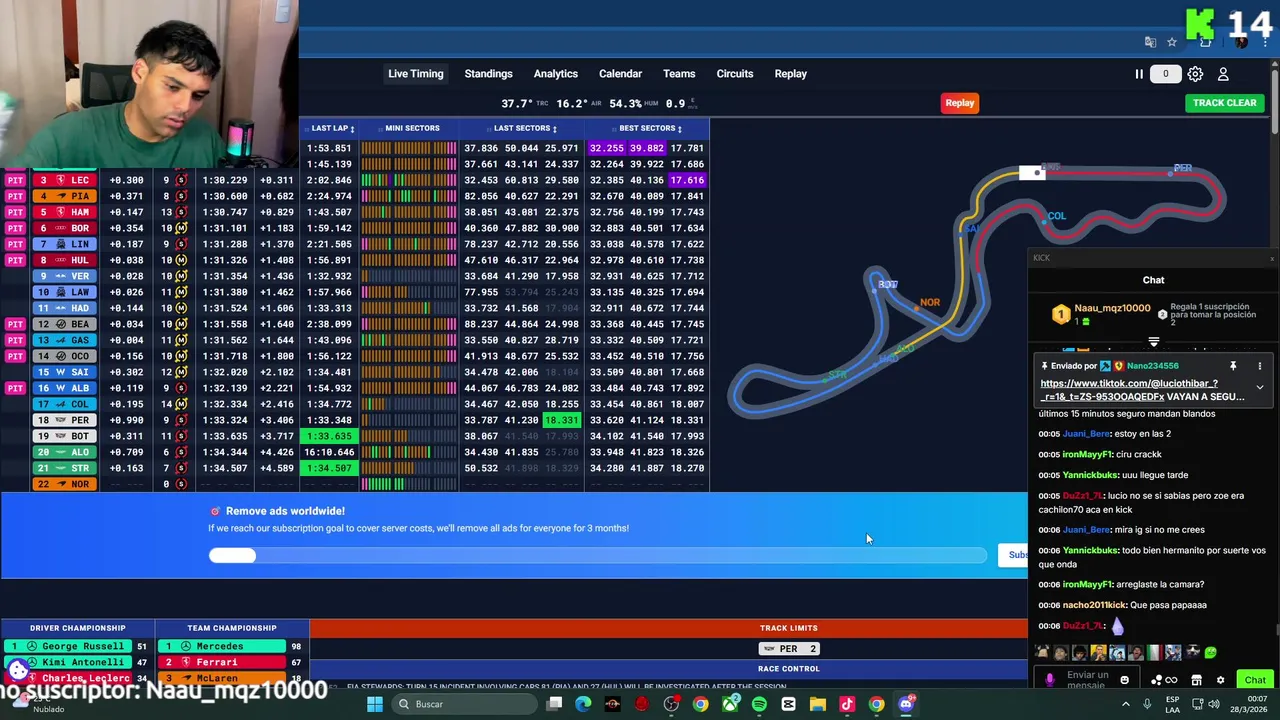The image size is (1280, 720).
Task: Click STR's green last lap 1:34.507
Action: (329, 468)
